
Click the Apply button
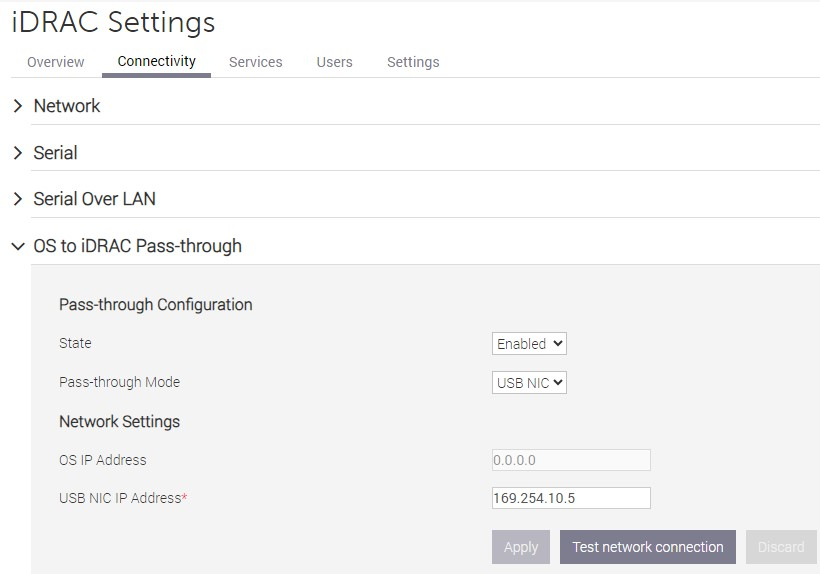coord(521,547)
